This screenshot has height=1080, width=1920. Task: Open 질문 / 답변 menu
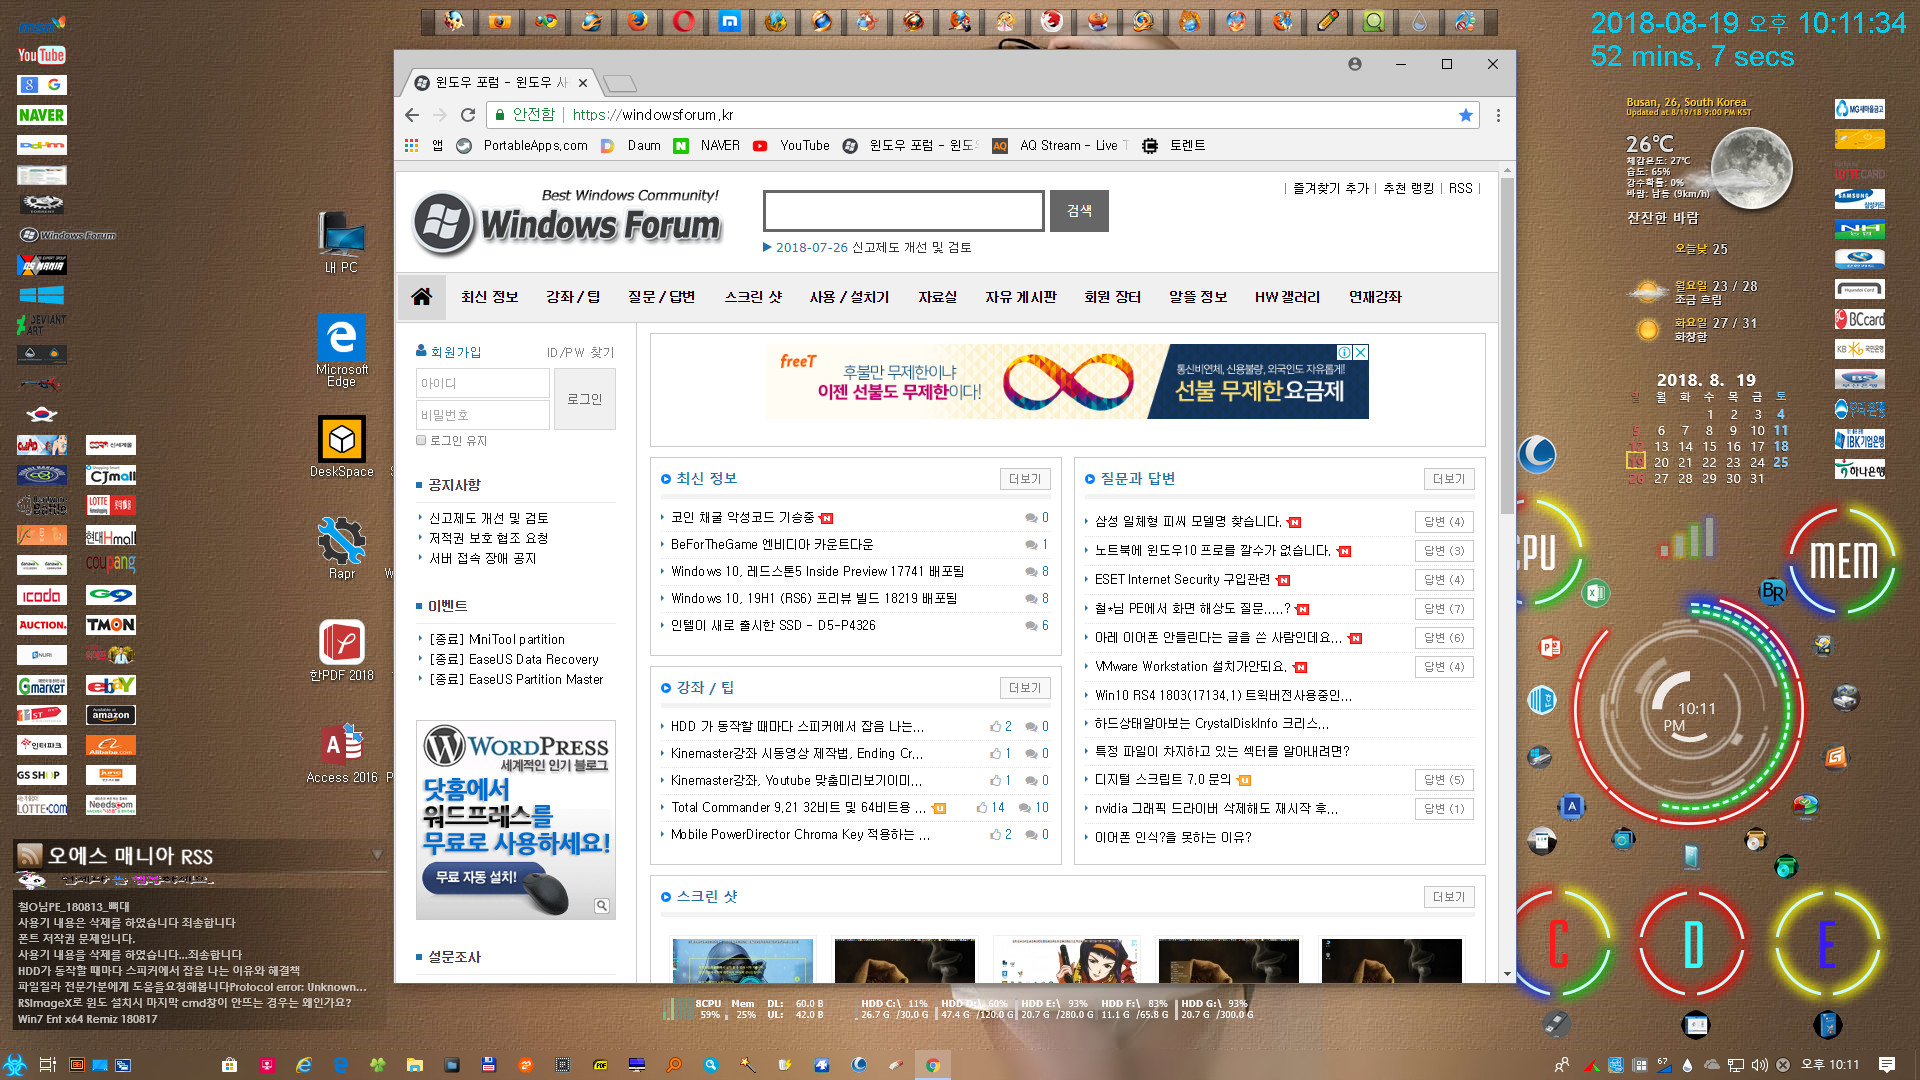coord(661,297)
